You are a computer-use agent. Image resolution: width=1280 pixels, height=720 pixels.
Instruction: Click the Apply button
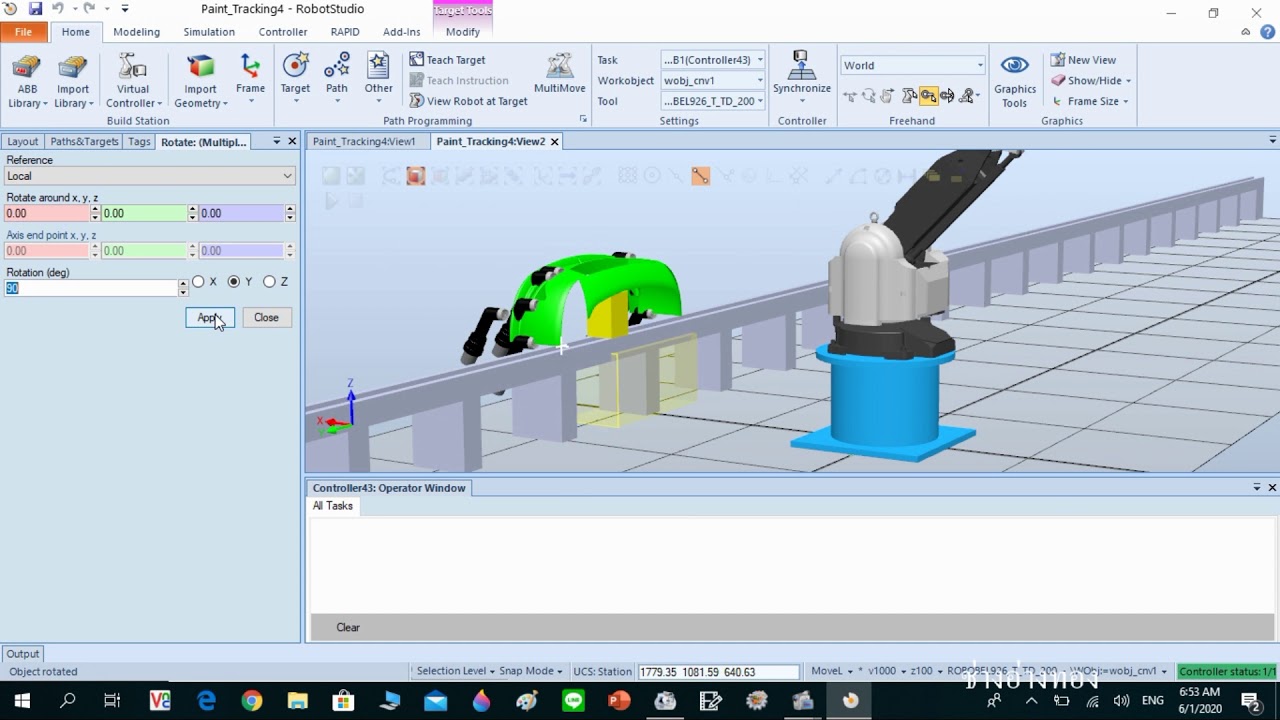coord(210,318)
